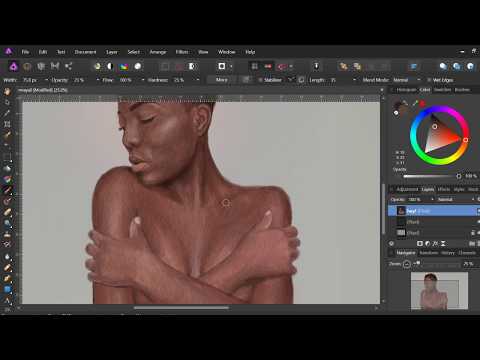Viewport: 480px width, 360px height.
Task: Toggle visibility of the selected blue layer
Action: coord(478,211)
